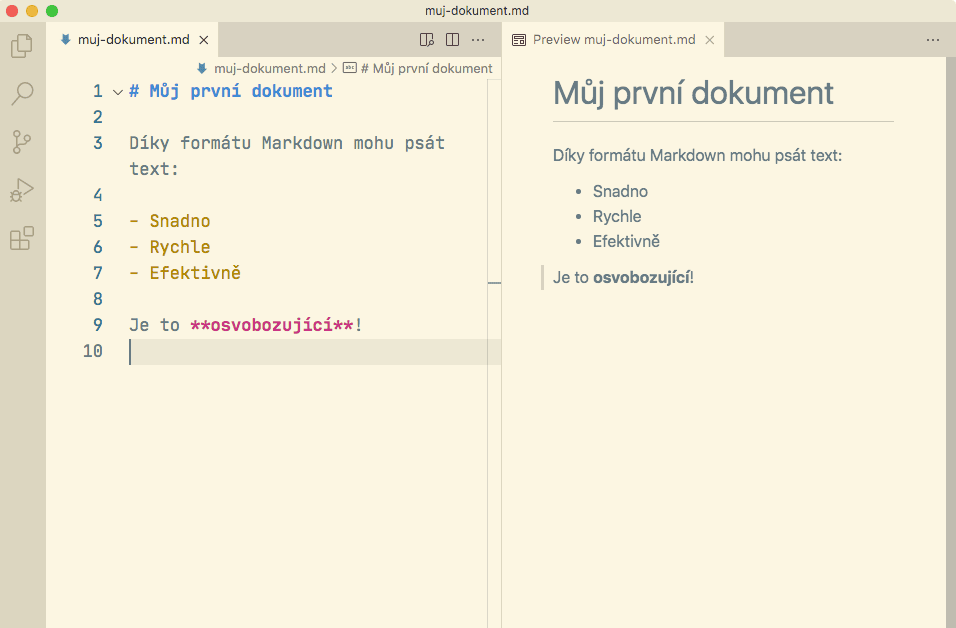Click line number 9 in the gutter

tap(98, 325)
